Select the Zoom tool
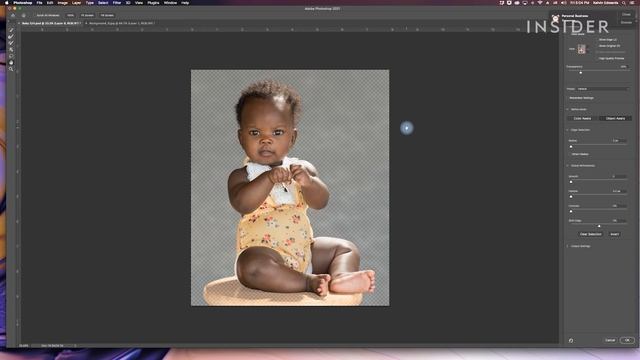The image size is (640, 360). 11,69
